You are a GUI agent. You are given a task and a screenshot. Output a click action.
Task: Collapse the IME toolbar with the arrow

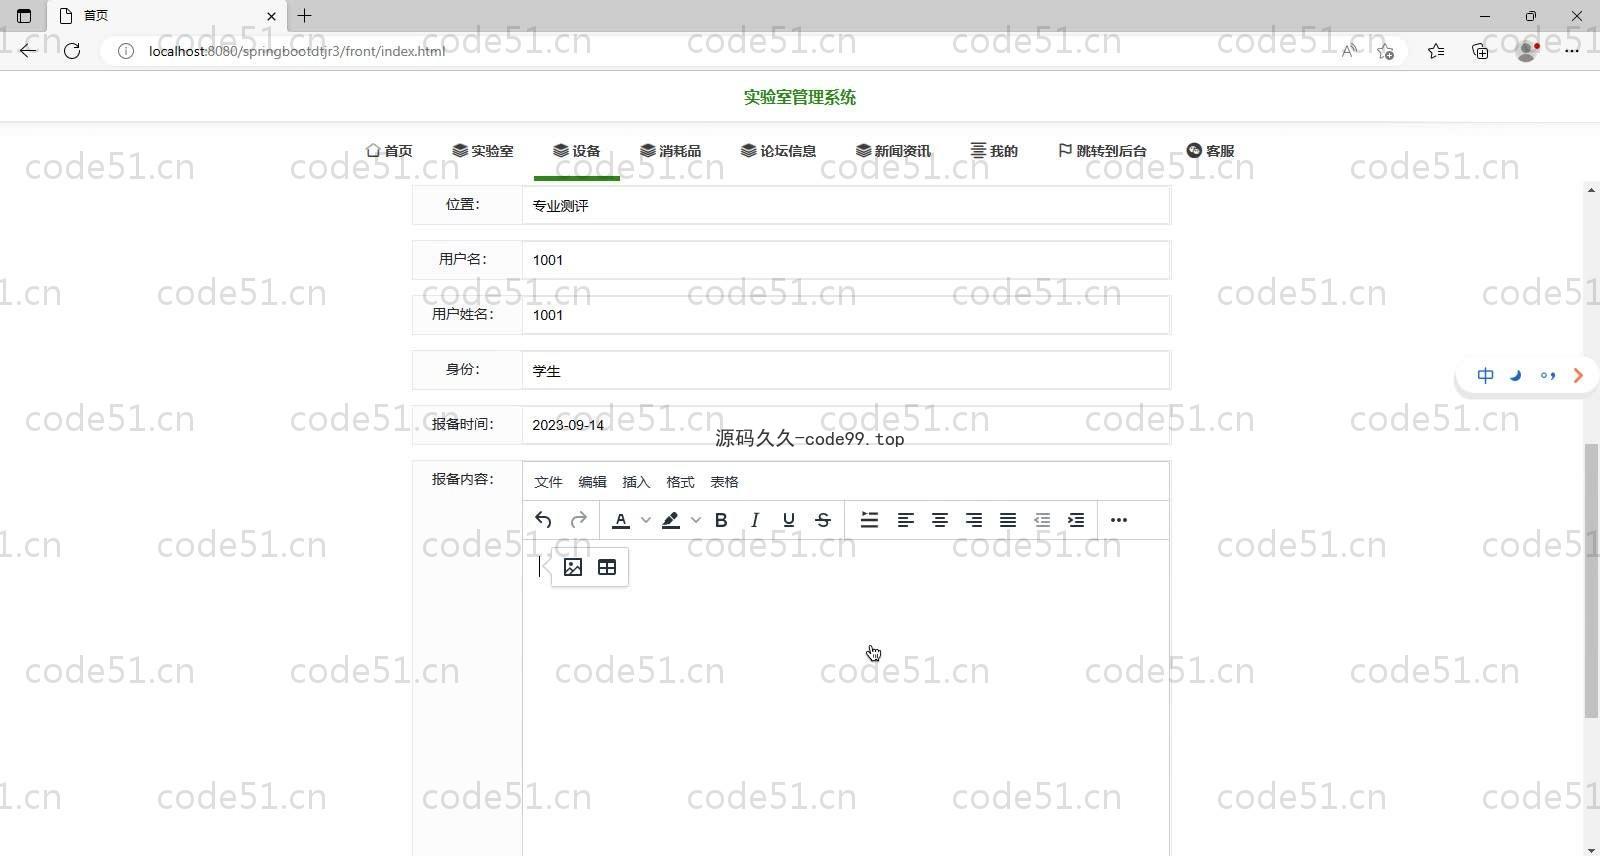(1579, 376)
